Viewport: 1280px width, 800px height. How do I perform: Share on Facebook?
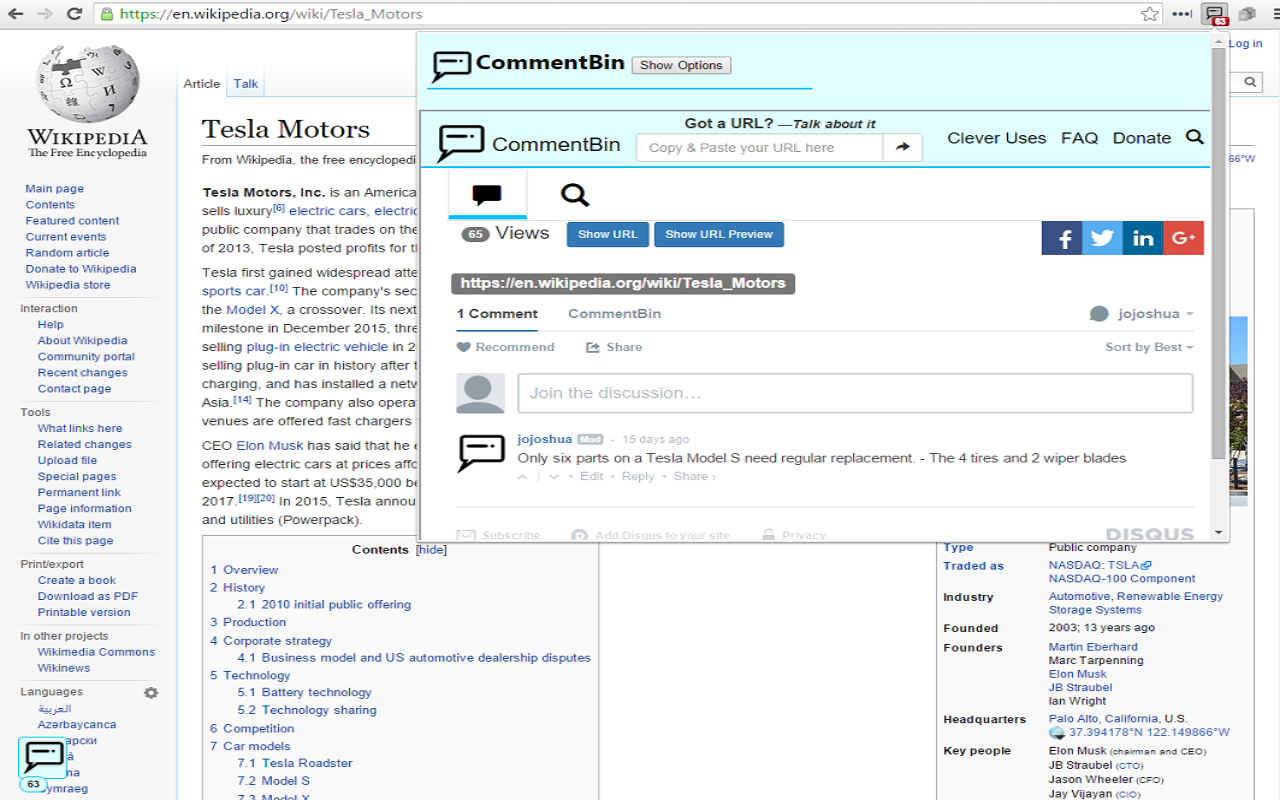[x=1062, y=238]
